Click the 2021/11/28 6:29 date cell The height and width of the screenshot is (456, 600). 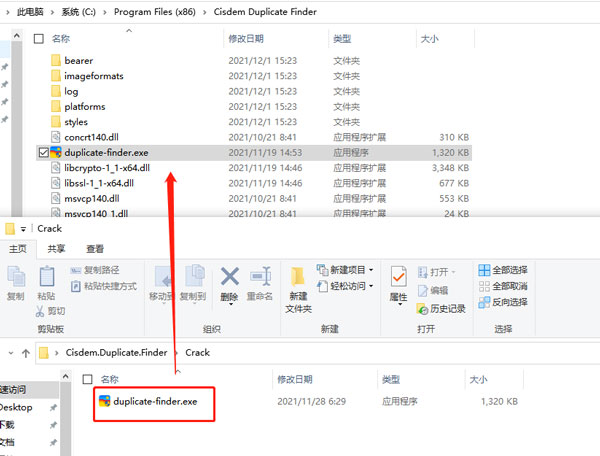click(311, 401)
